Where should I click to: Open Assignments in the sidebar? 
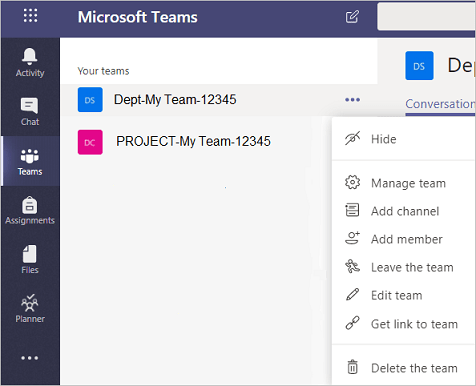point(30,211)
